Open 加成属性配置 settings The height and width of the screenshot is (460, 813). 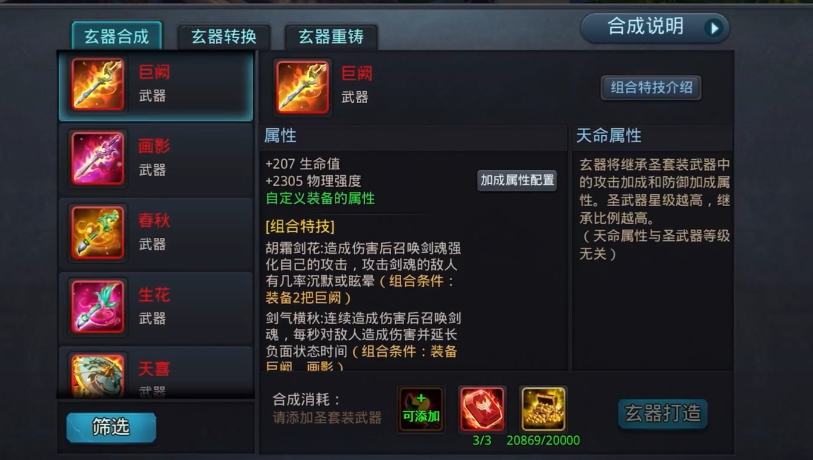(x=517, y=180)
